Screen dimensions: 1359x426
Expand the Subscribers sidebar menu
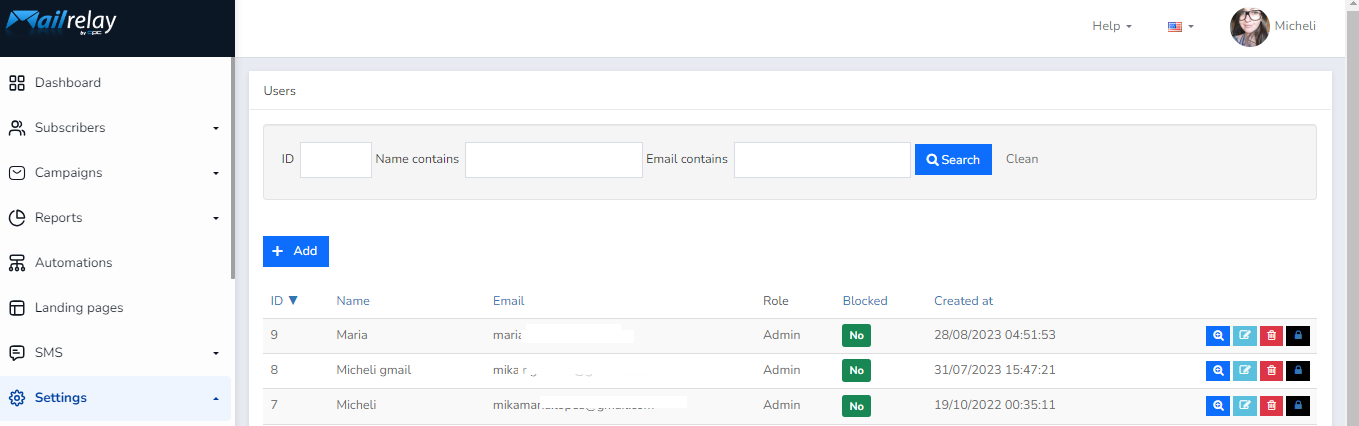[x=115, y=128]
